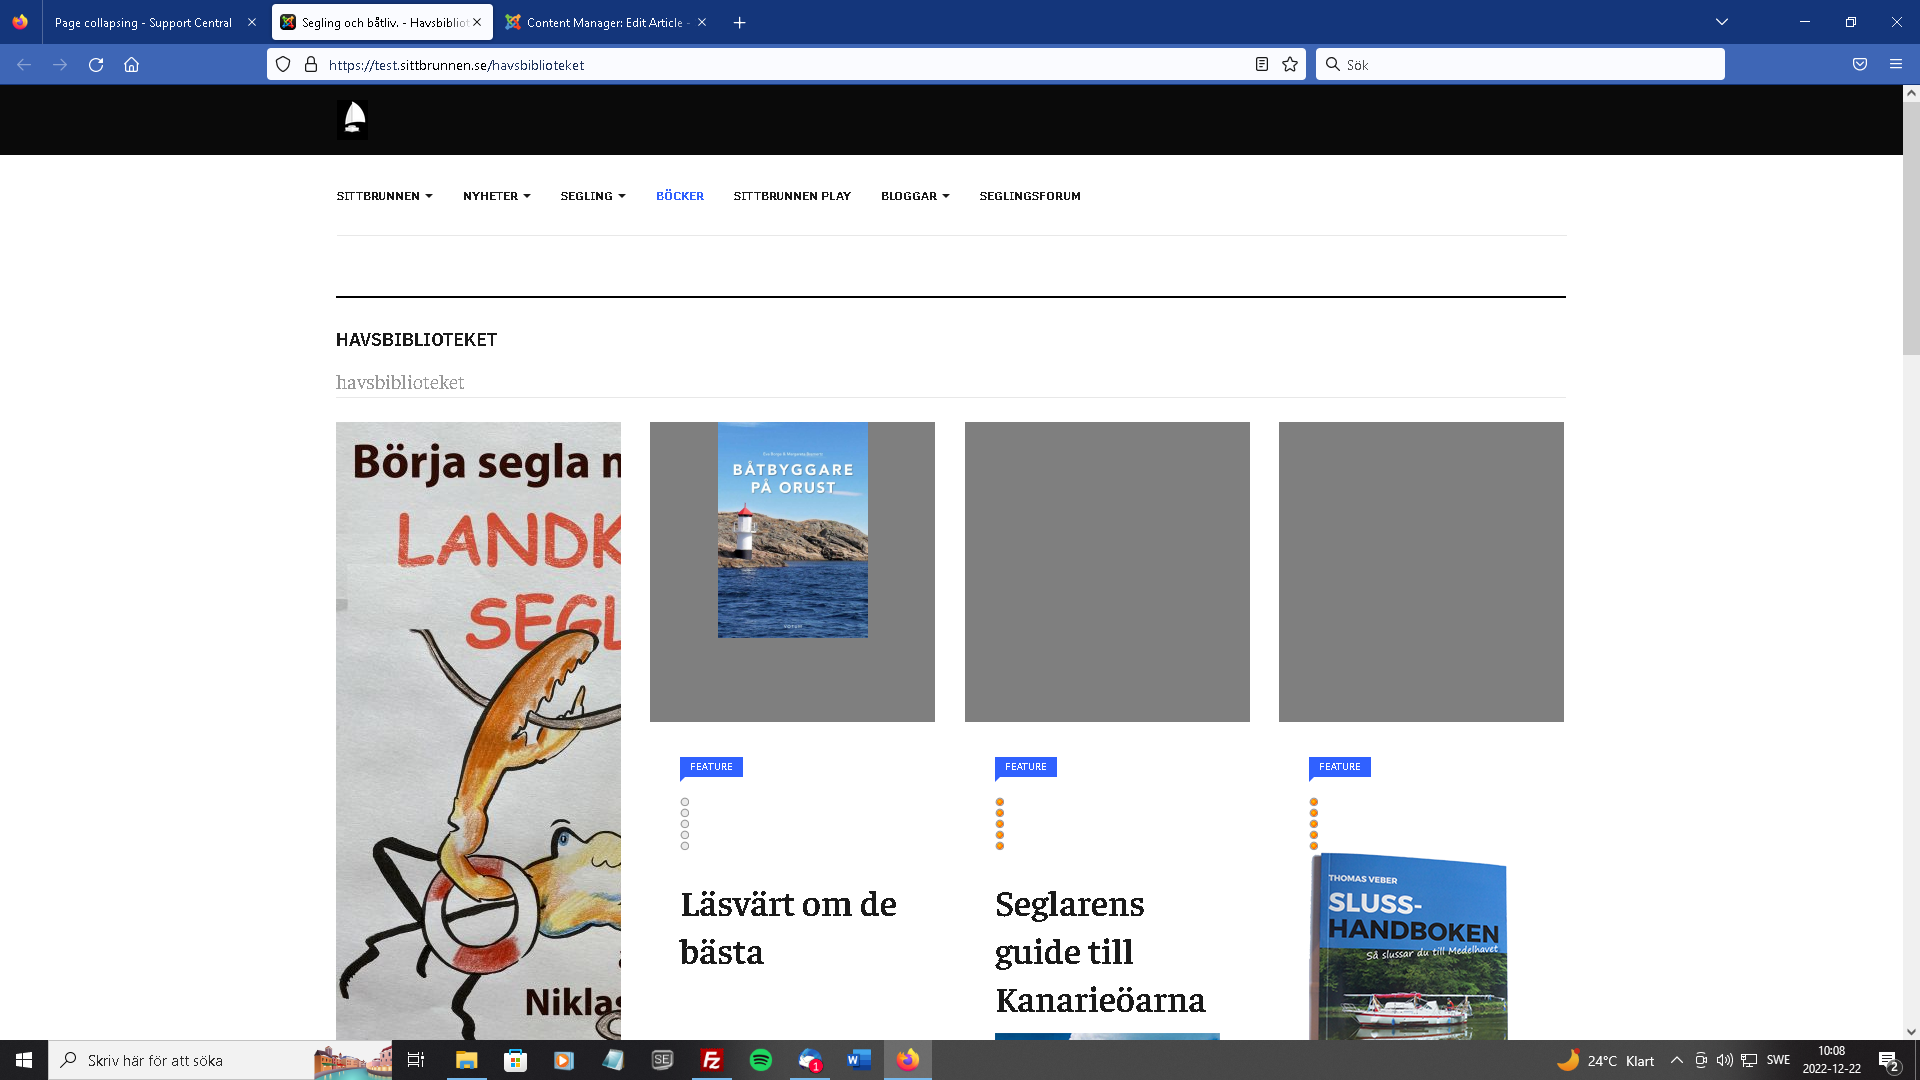The width and height of the screenshot is (1920, 1080).
Task: Open Spotify from the Windows taskbar
Action: coord(760,1060)
